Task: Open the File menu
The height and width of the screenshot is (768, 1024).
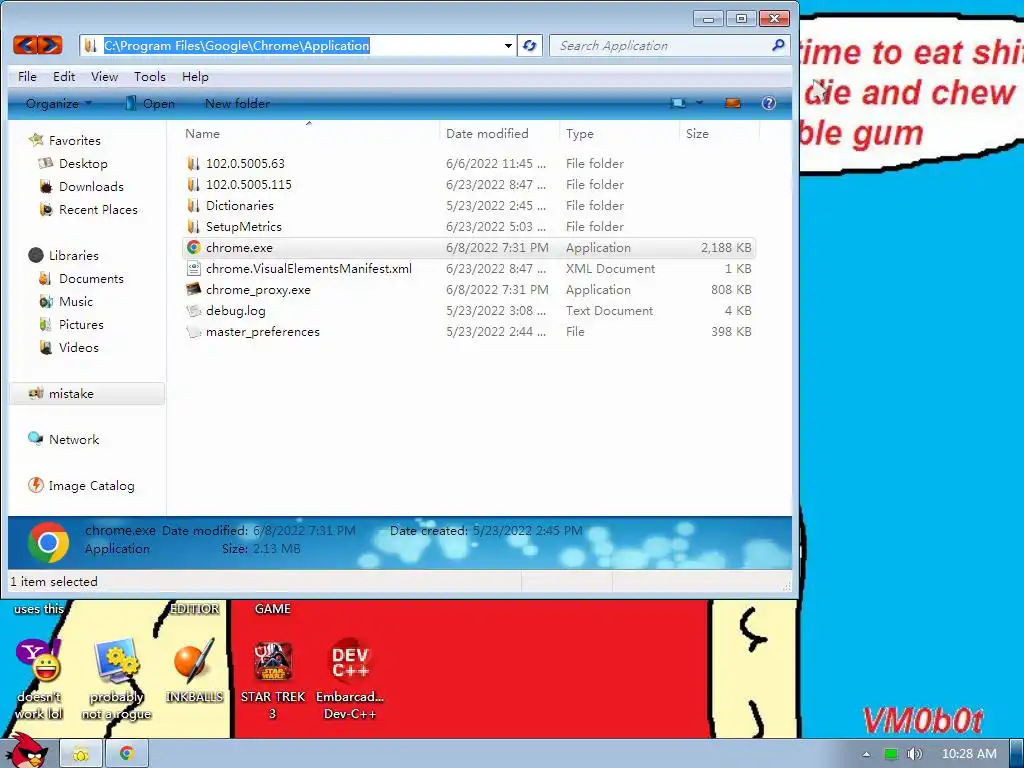Action: tap(27, 76)
